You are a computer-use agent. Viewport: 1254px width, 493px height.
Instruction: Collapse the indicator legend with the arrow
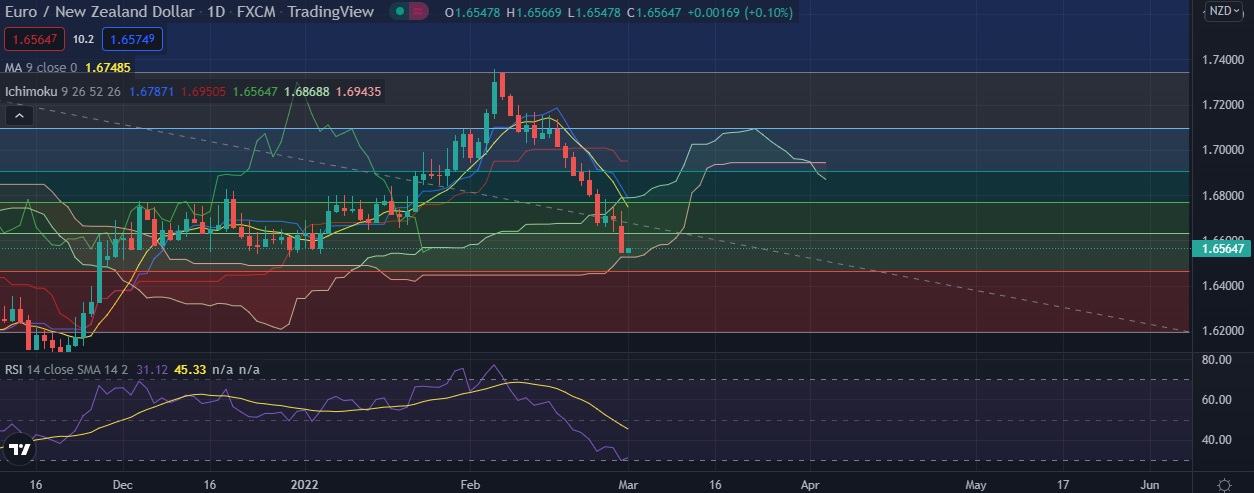(x=17, y=116)
